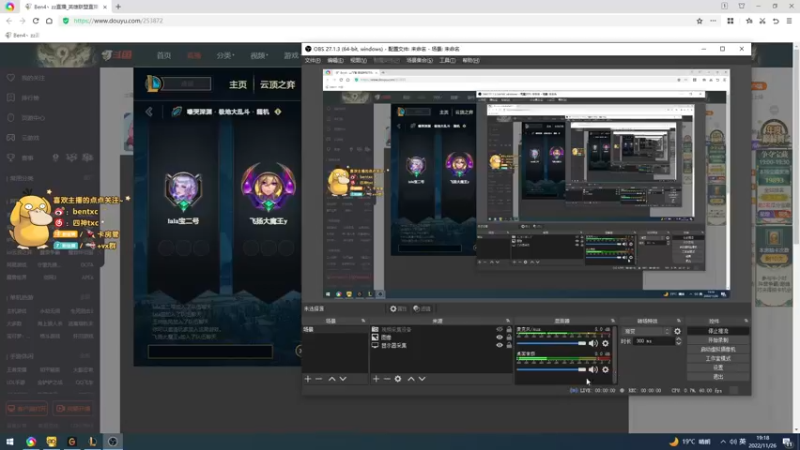Mute the mic/Aux audio channel
The image size is (800, 450).
click(593, 343)
